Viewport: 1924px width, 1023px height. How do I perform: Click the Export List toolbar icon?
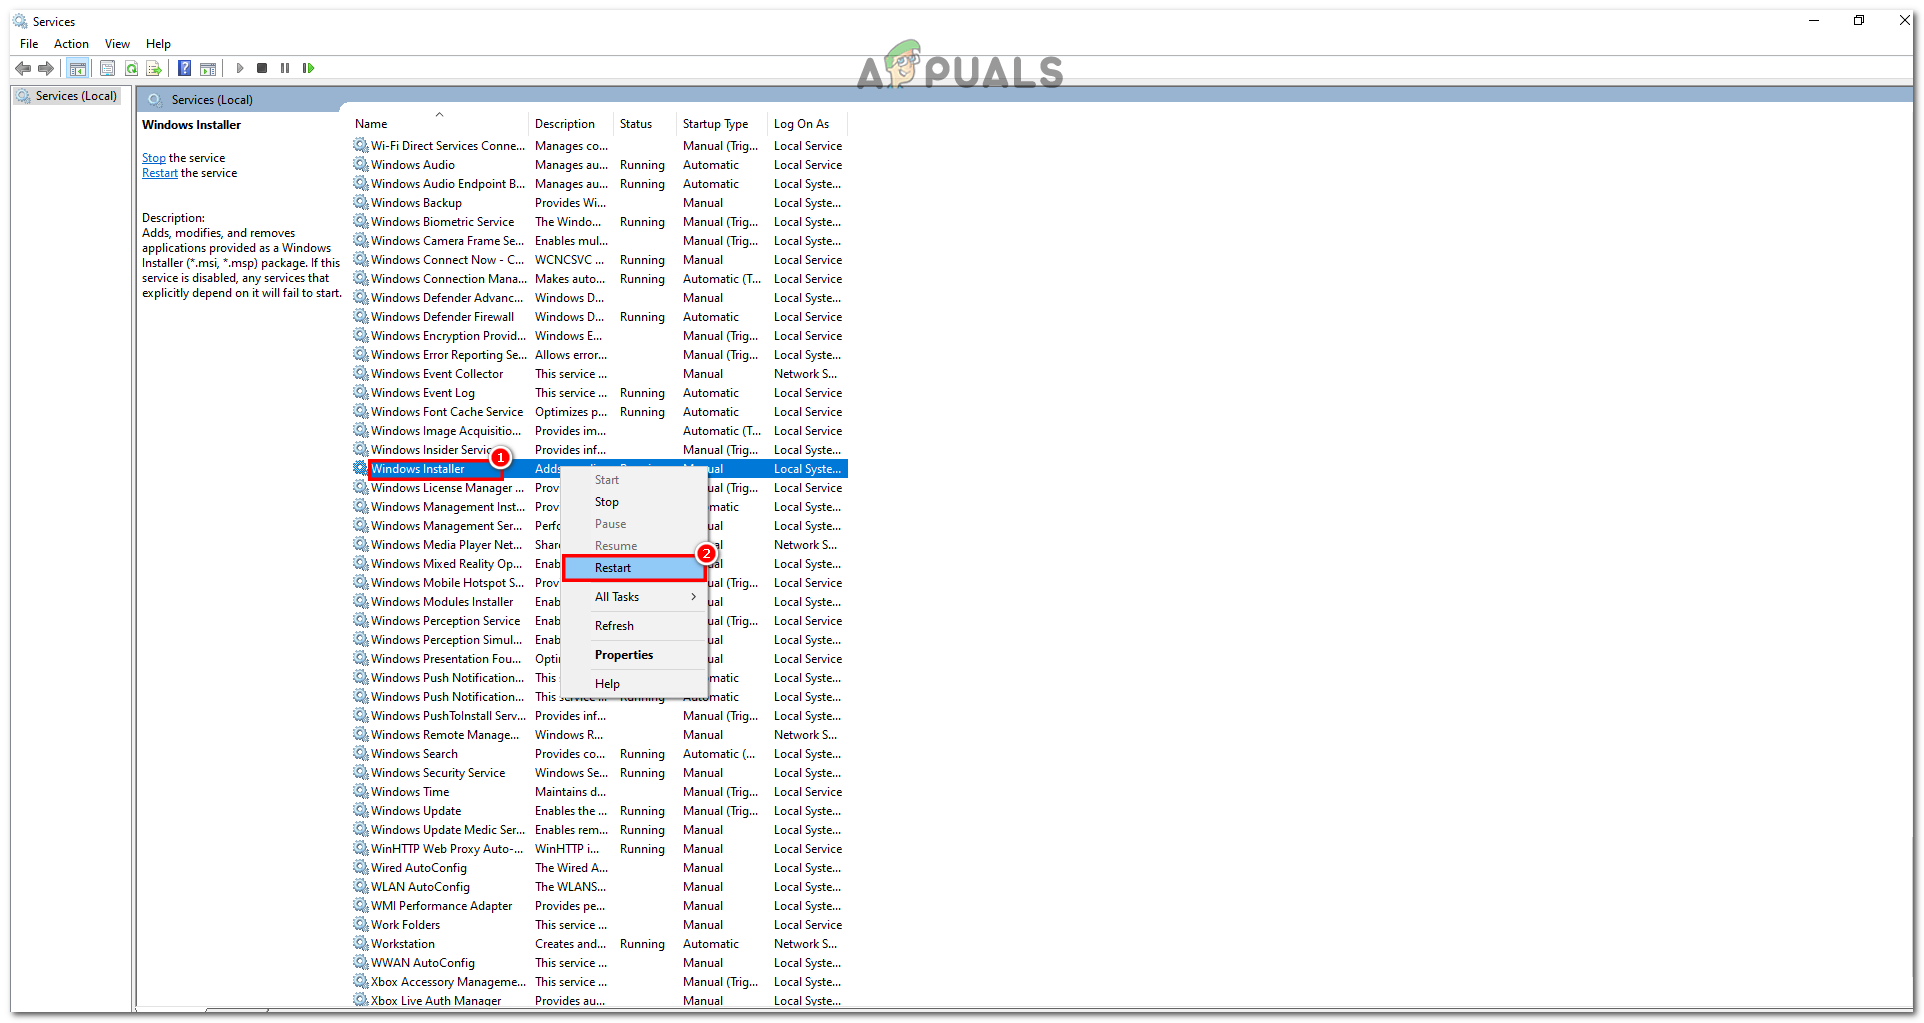(155, 68)
